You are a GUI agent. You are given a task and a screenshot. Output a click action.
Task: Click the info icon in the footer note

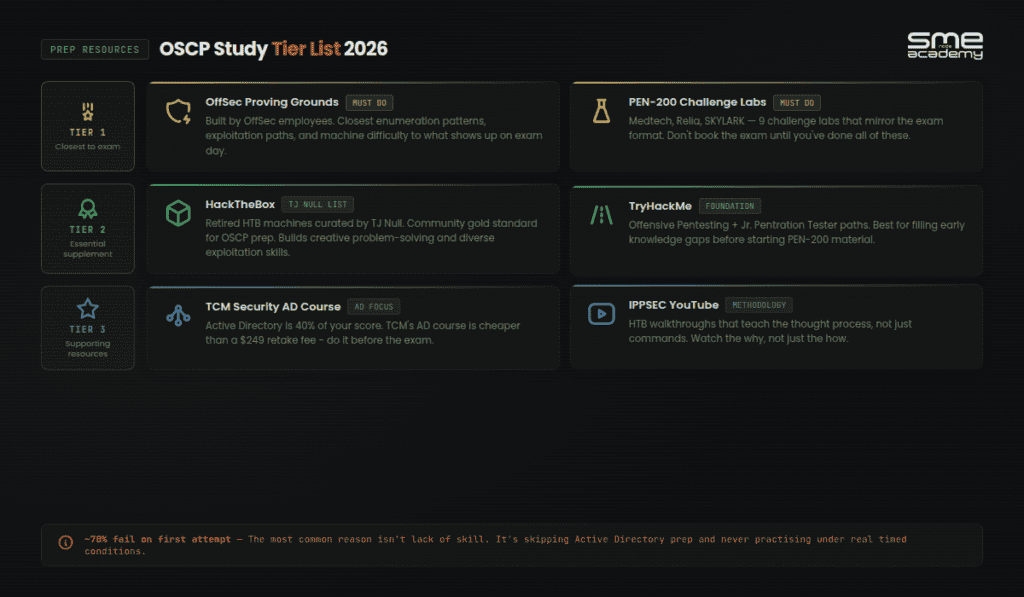tap(65, 542)
